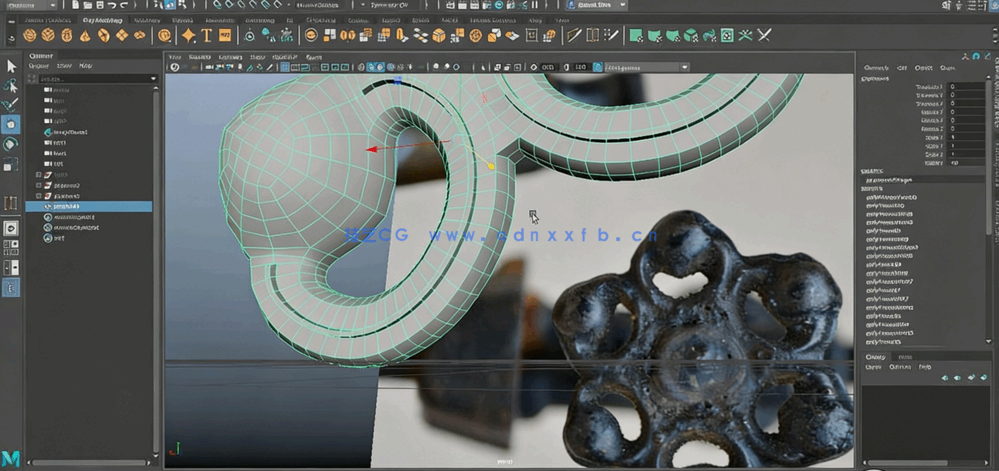Open the viewport Panels menu

pyautogui.click(x=313, y=57)
